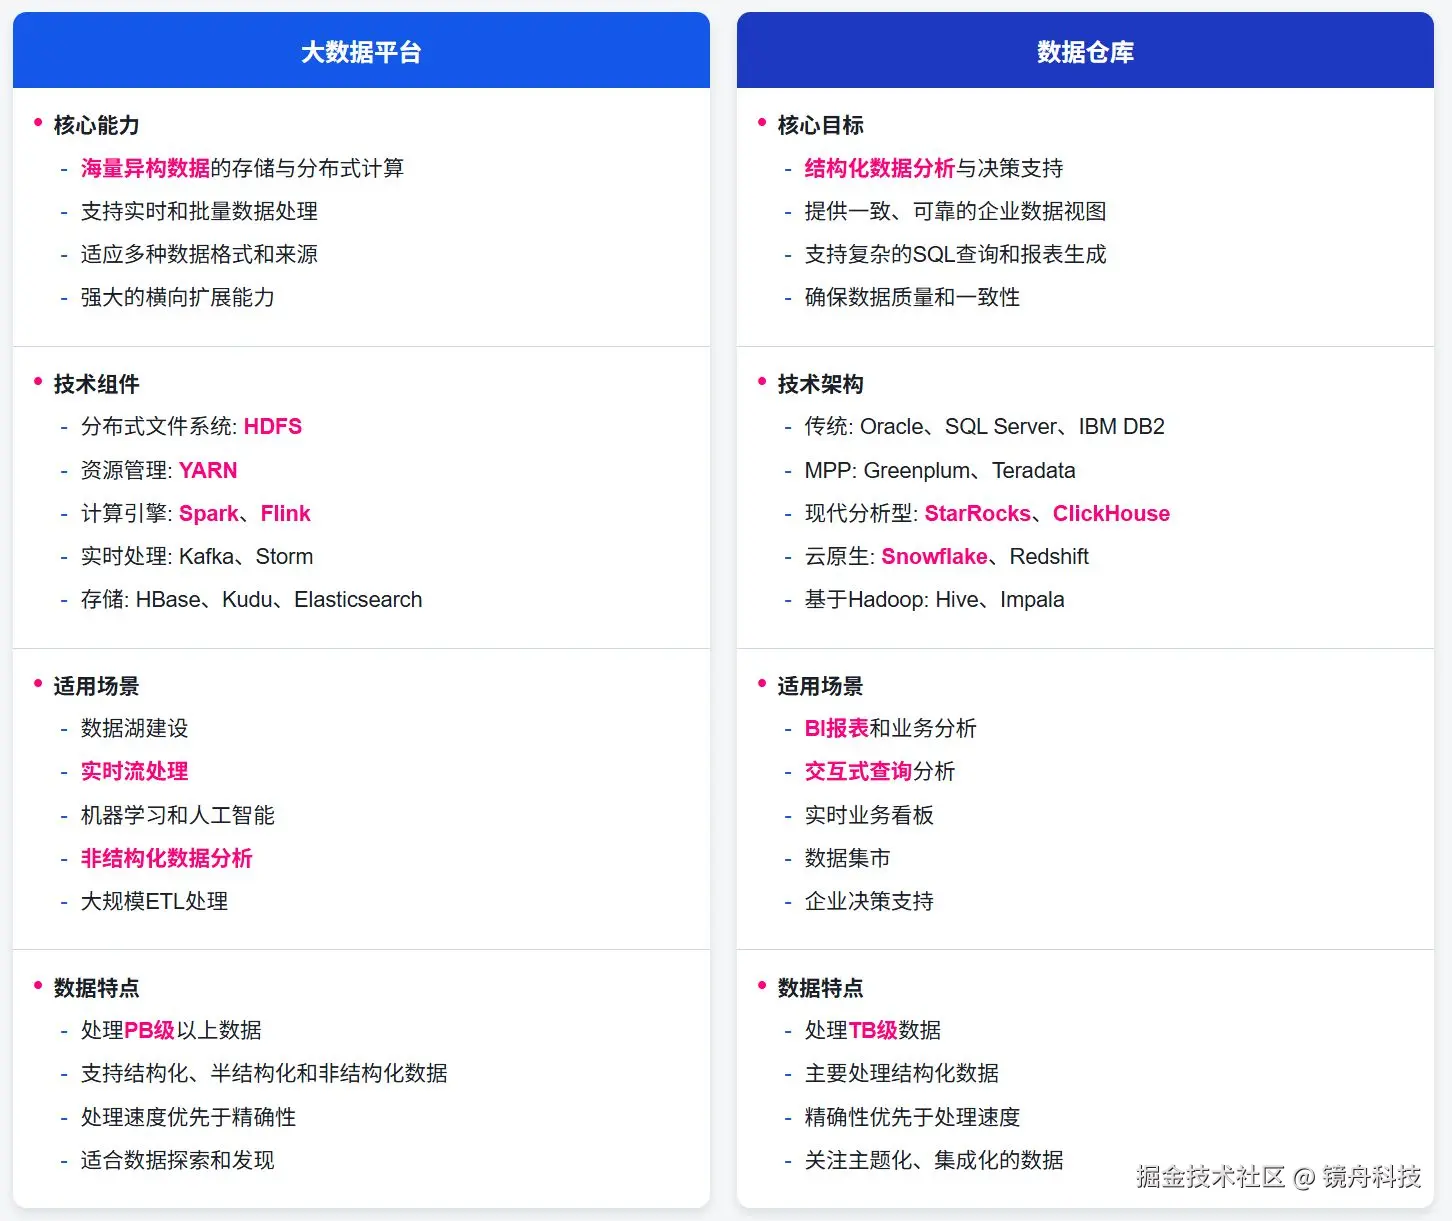The height and width of the screenshot is (1221, 1452).
Task: Select 数据特点 heading in 数据仓库 column
Action: [x=820, y=988]
